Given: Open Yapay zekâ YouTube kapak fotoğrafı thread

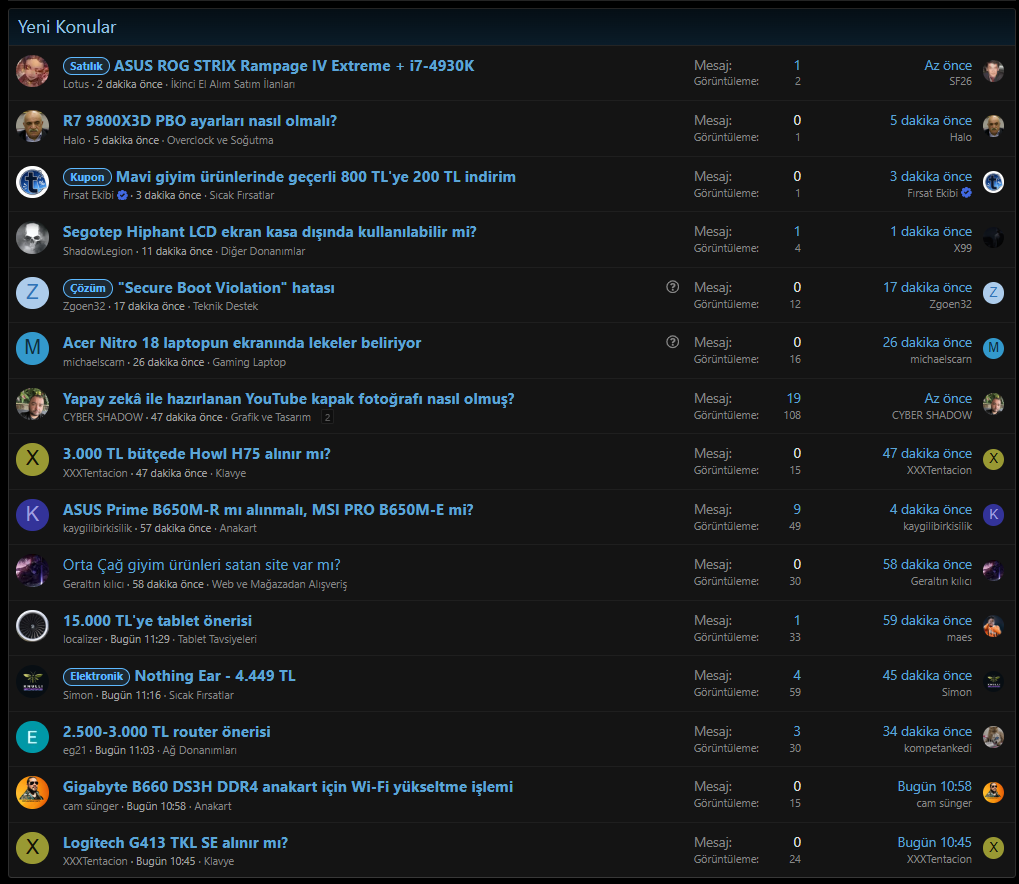Looking at the screenshot, I should (x=289, y=399).
